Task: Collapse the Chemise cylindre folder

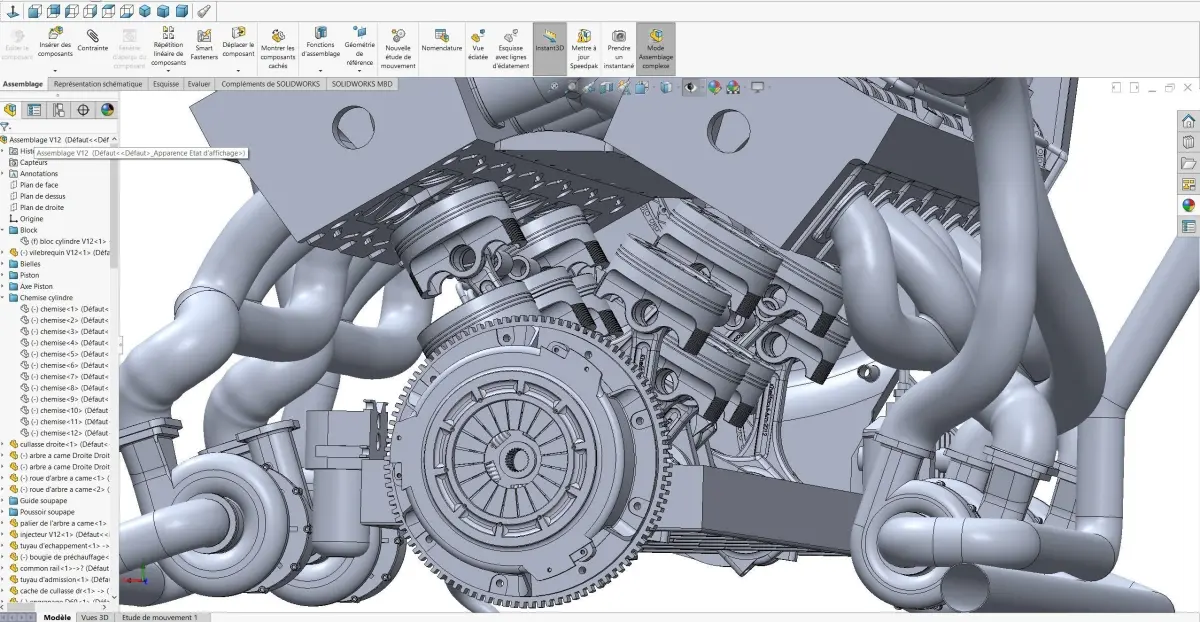Action: (4, 297)
